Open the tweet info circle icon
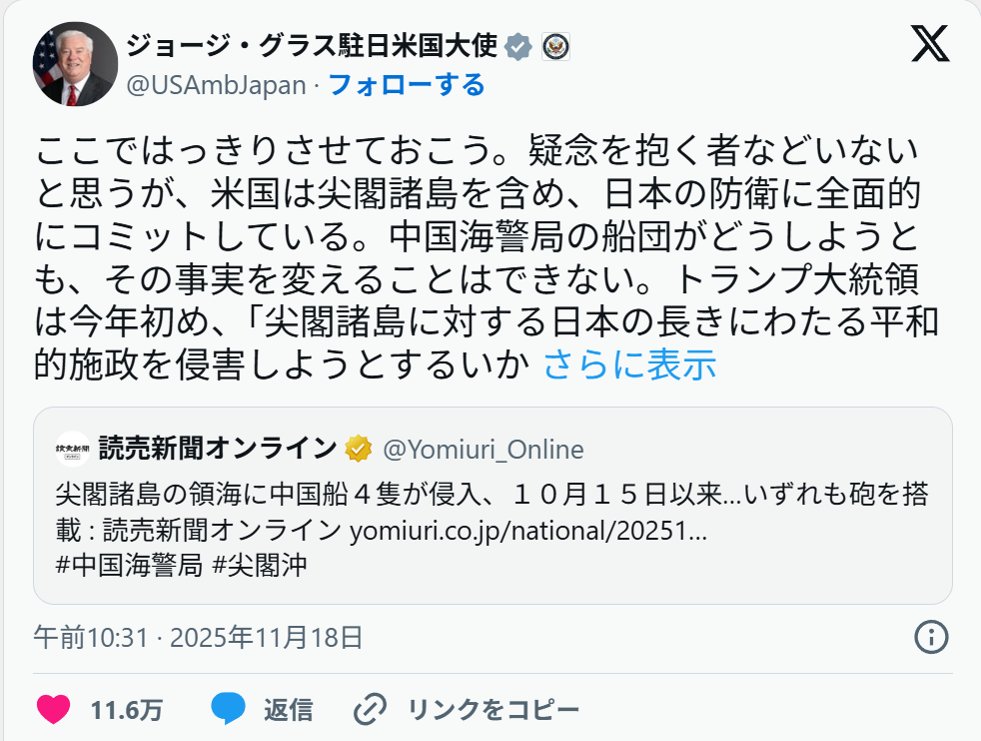This screenshot has height=741, width=981. (931, 636)
